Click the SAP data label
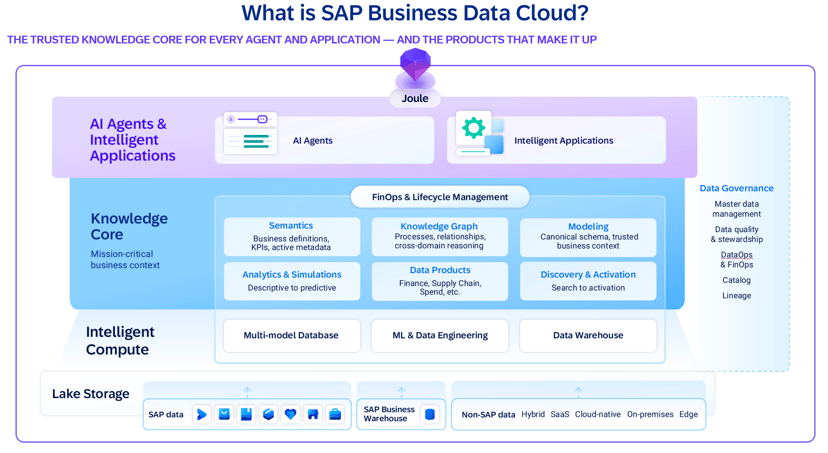 point(166,414)
